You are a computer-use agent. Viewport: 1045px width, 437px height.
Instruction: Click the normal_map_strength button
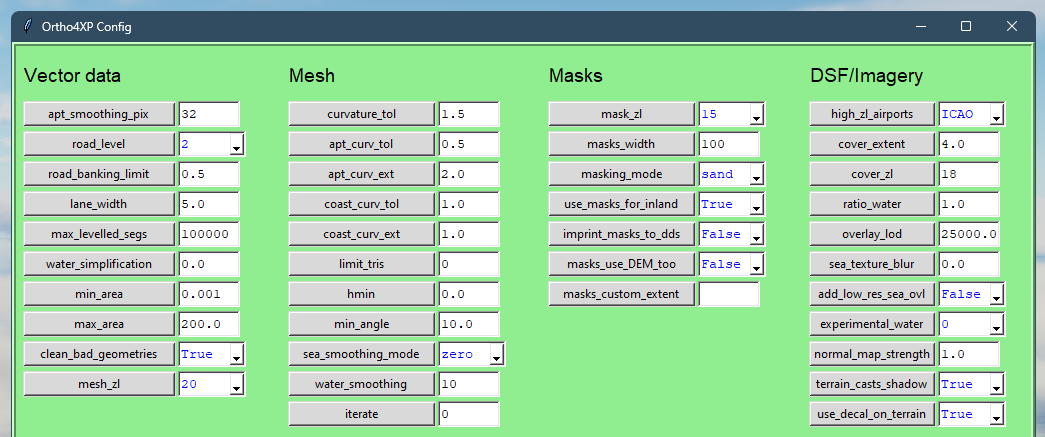click(872, 354)
